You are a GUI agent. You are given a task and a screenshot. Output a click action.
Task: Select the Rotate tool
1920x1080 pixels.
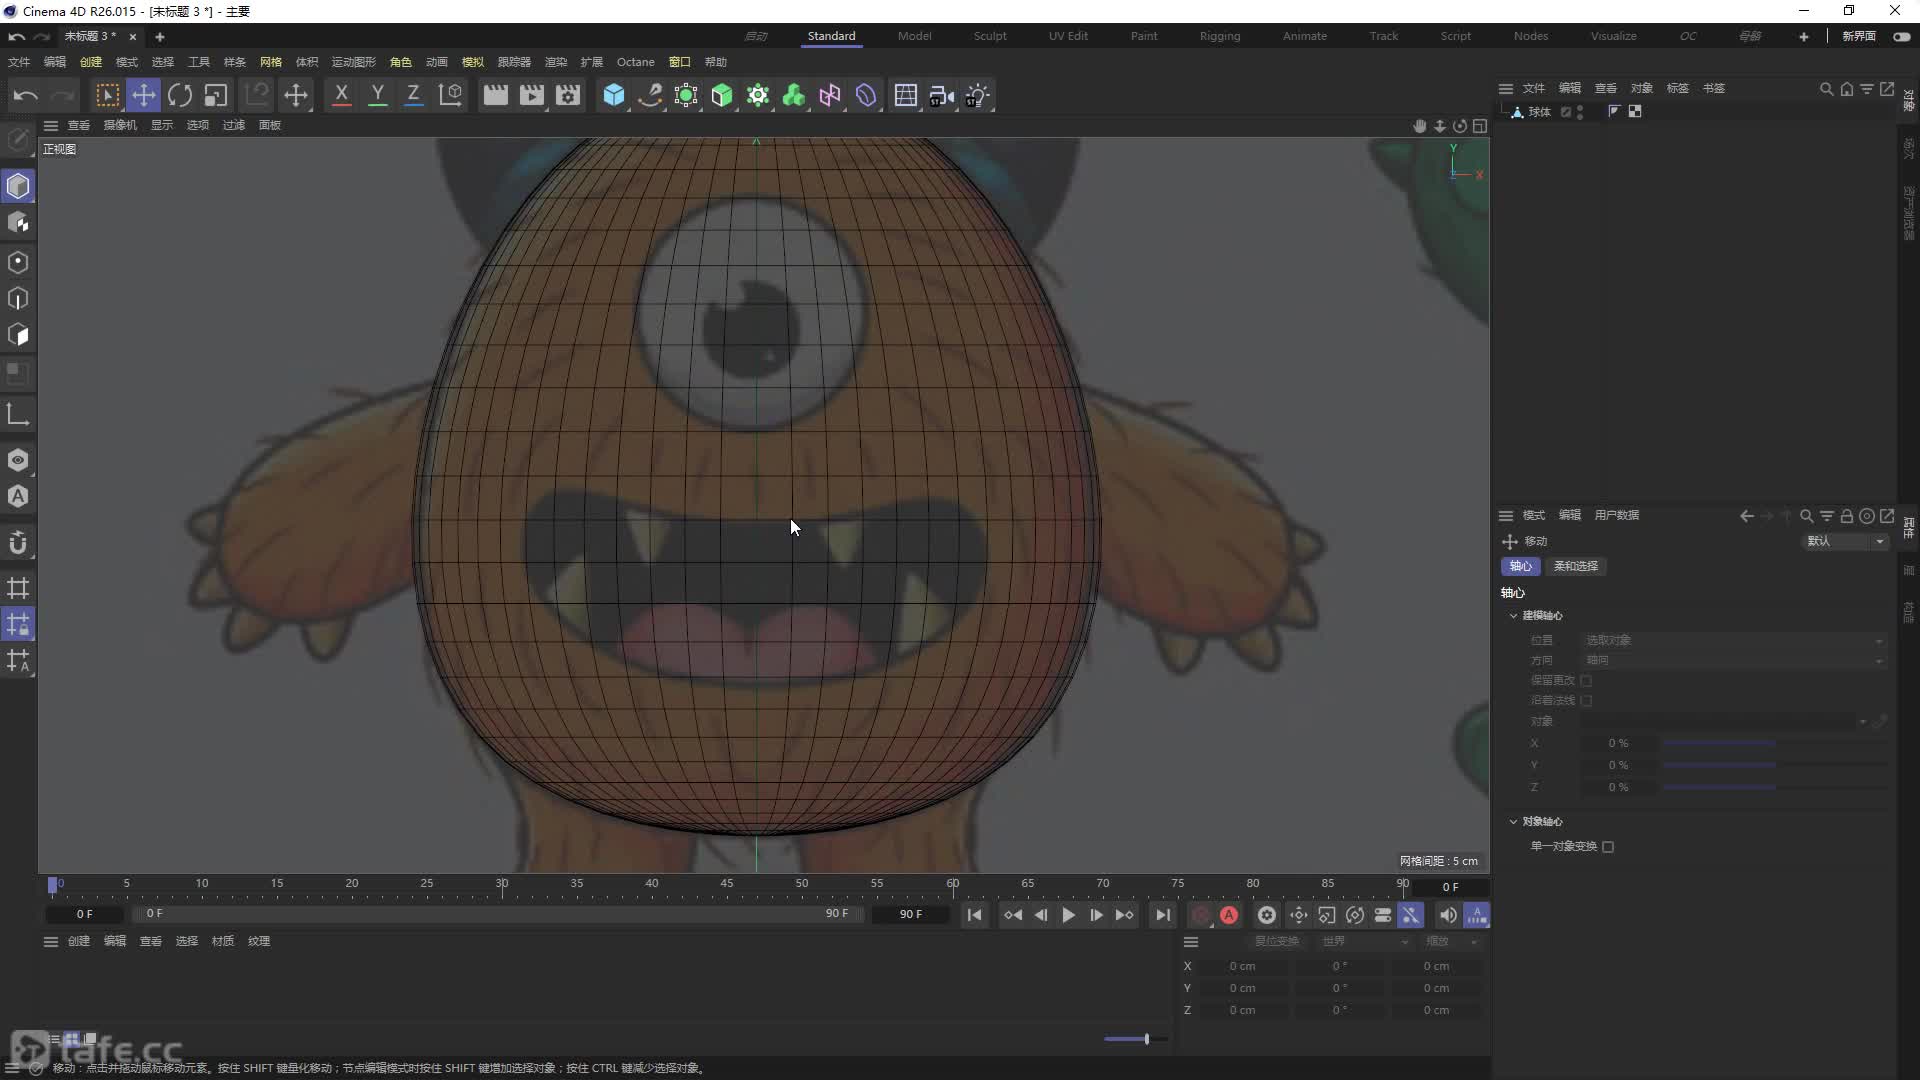[x=180, y=95]
